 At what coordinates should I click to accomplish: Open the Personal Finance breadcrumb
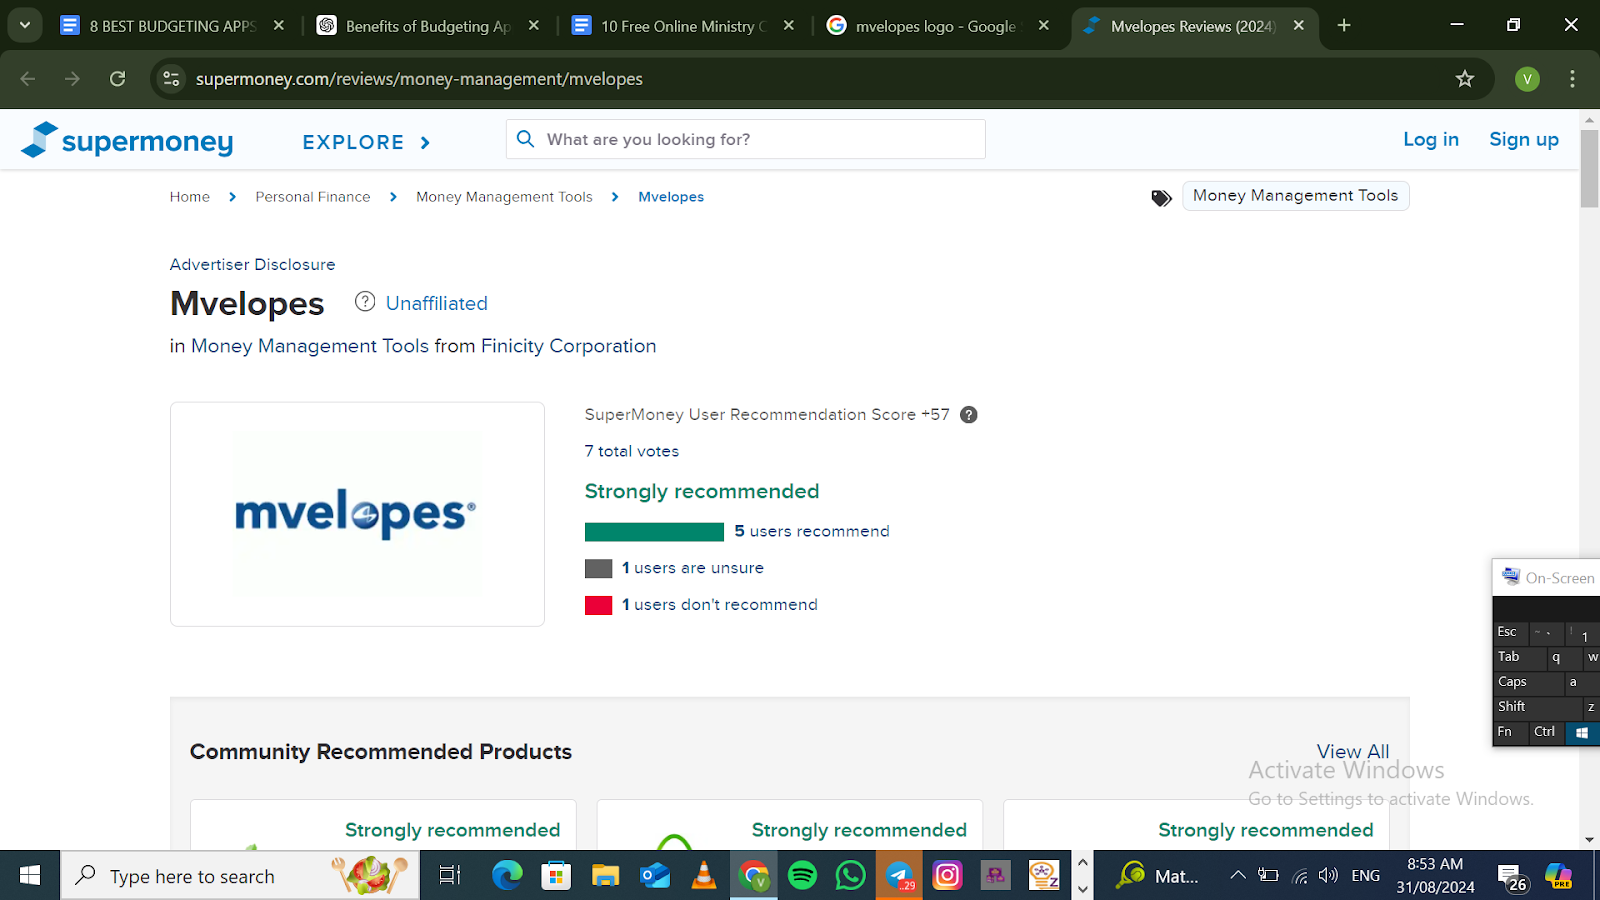tap(313, 197)
